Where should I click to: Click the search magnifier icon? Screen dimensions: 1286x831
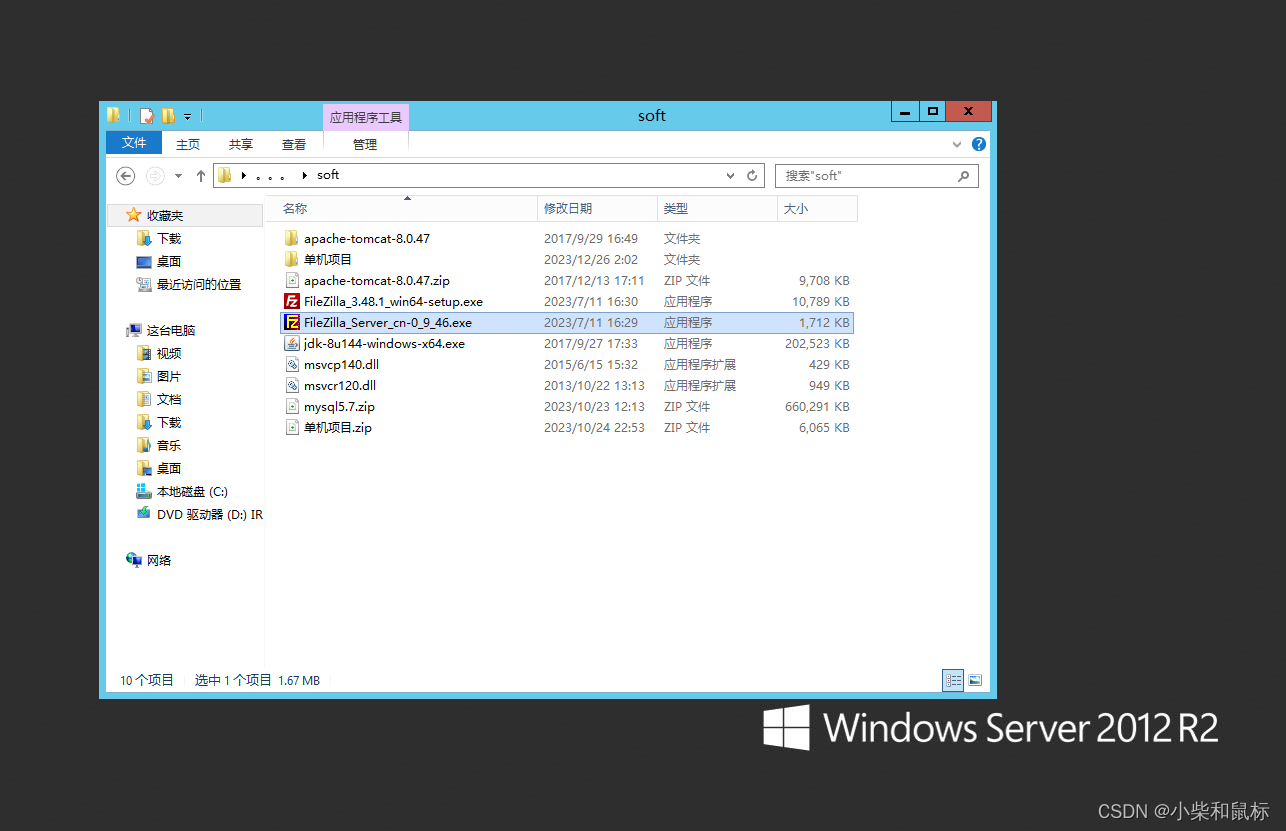[x=963, y=176]
